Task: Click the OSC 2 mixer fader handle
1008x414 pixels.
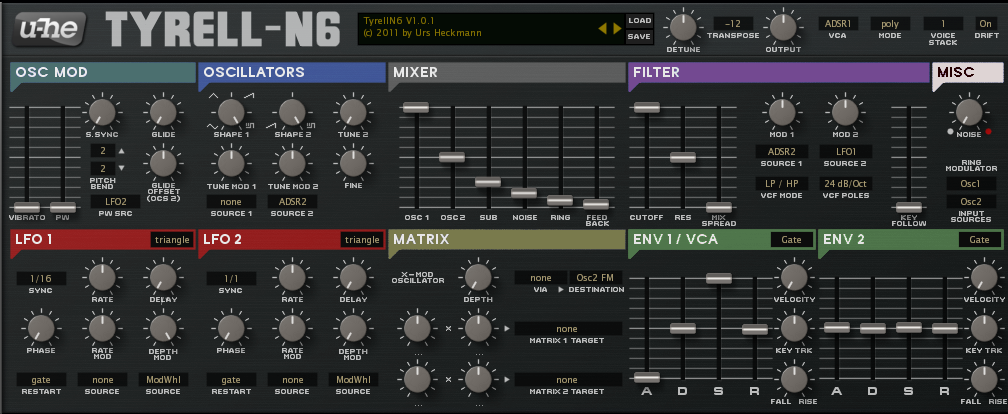Action: pyautogui.click(x=452, y=157)
